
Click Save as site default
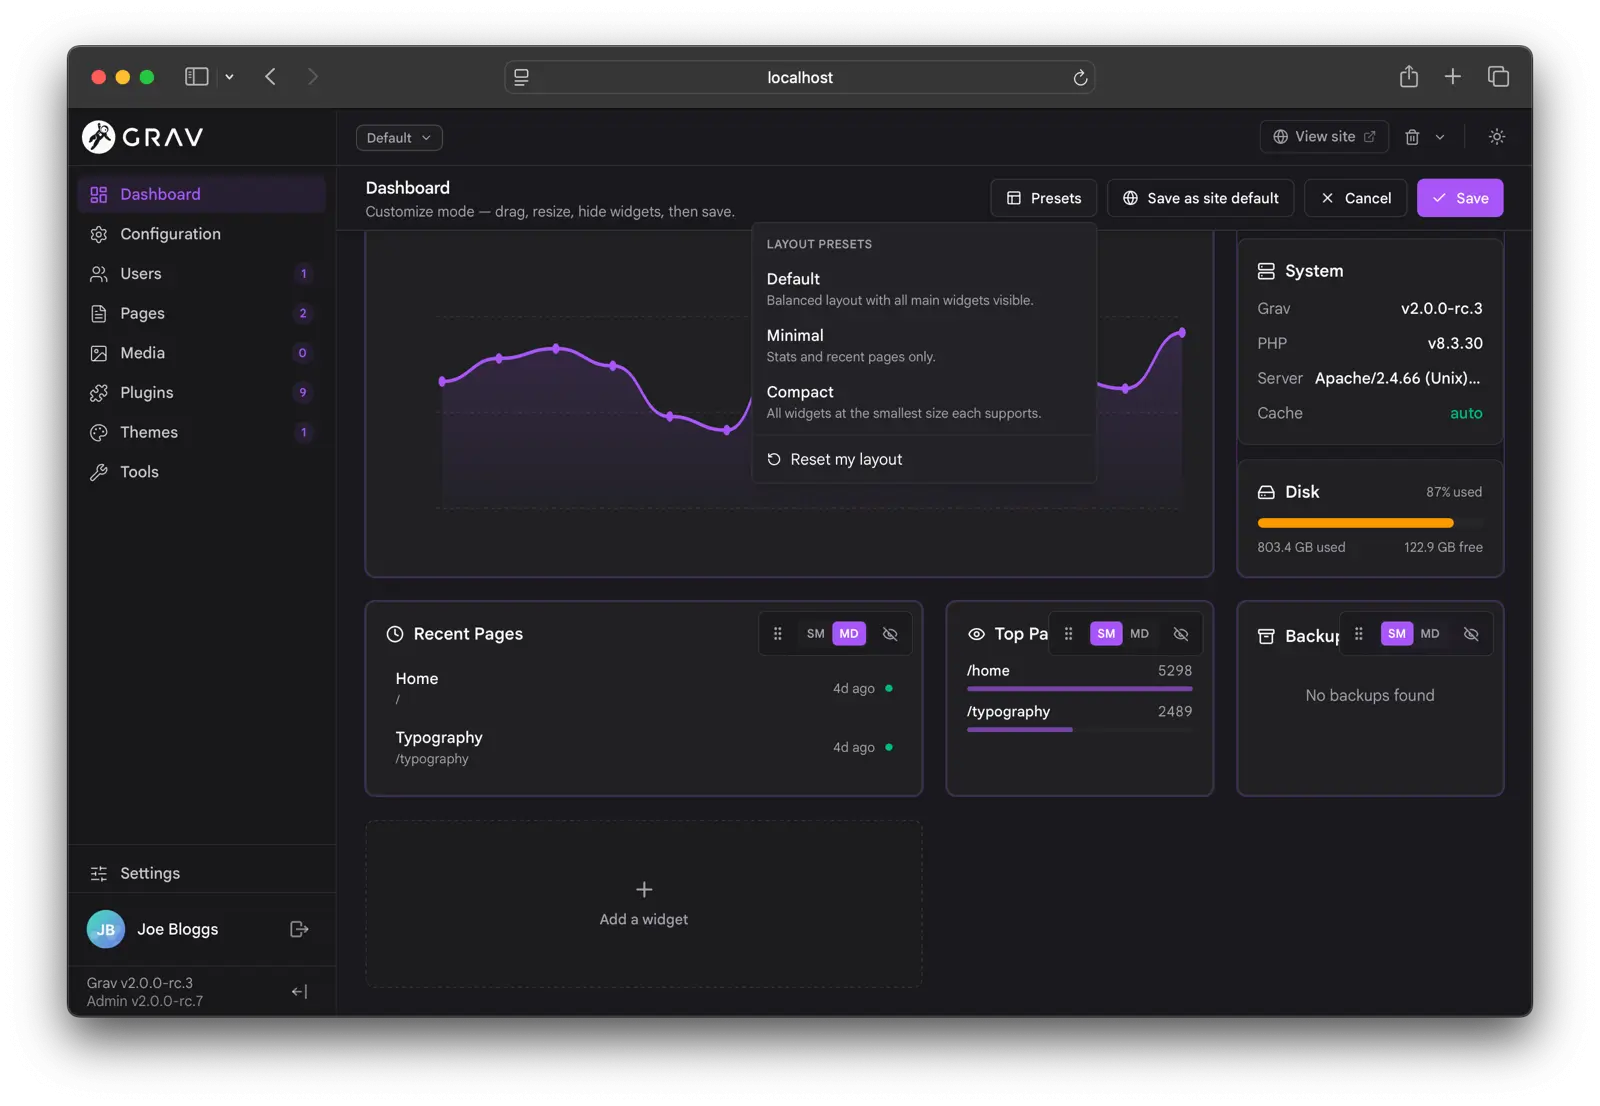click(x=1200, y=198)
